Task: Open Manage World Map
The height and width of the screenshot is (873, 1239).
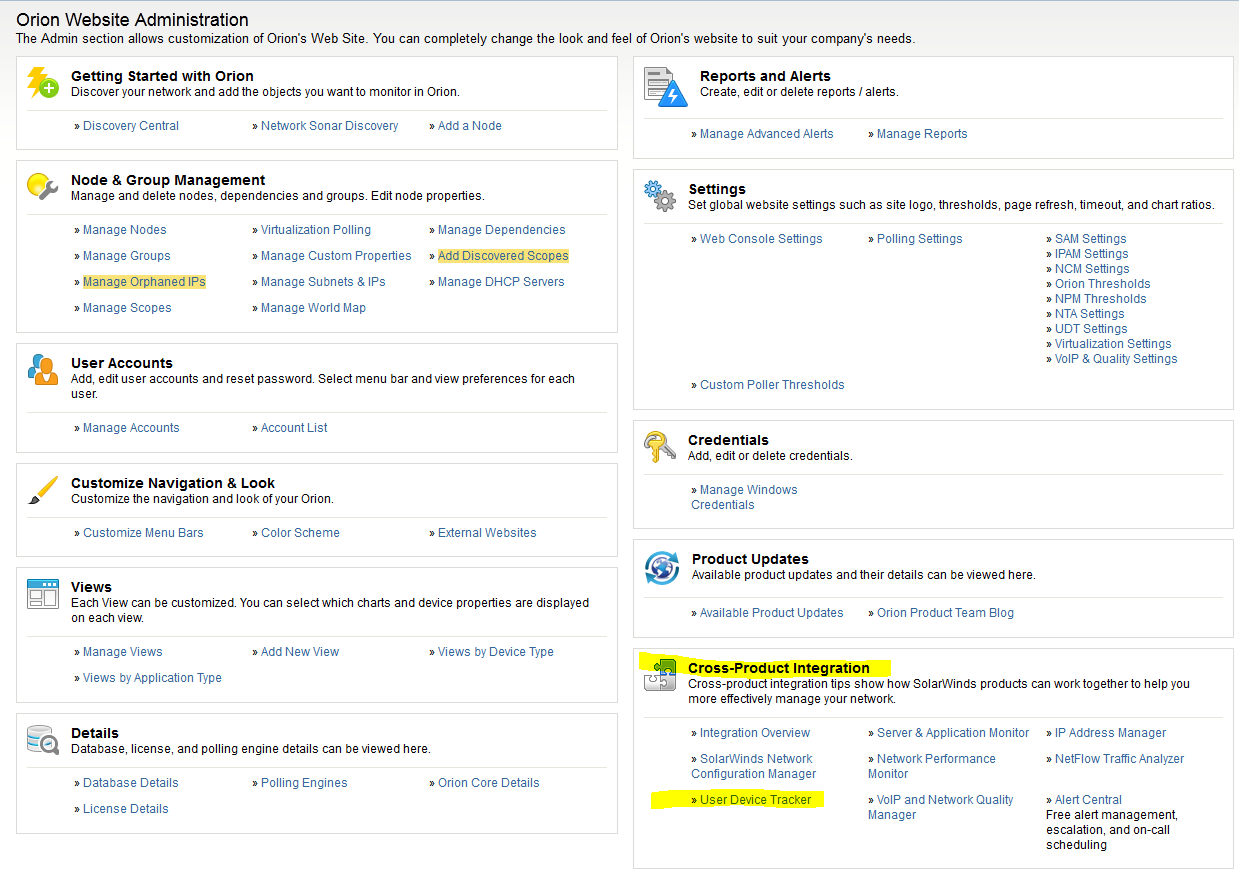Action: 313,308
